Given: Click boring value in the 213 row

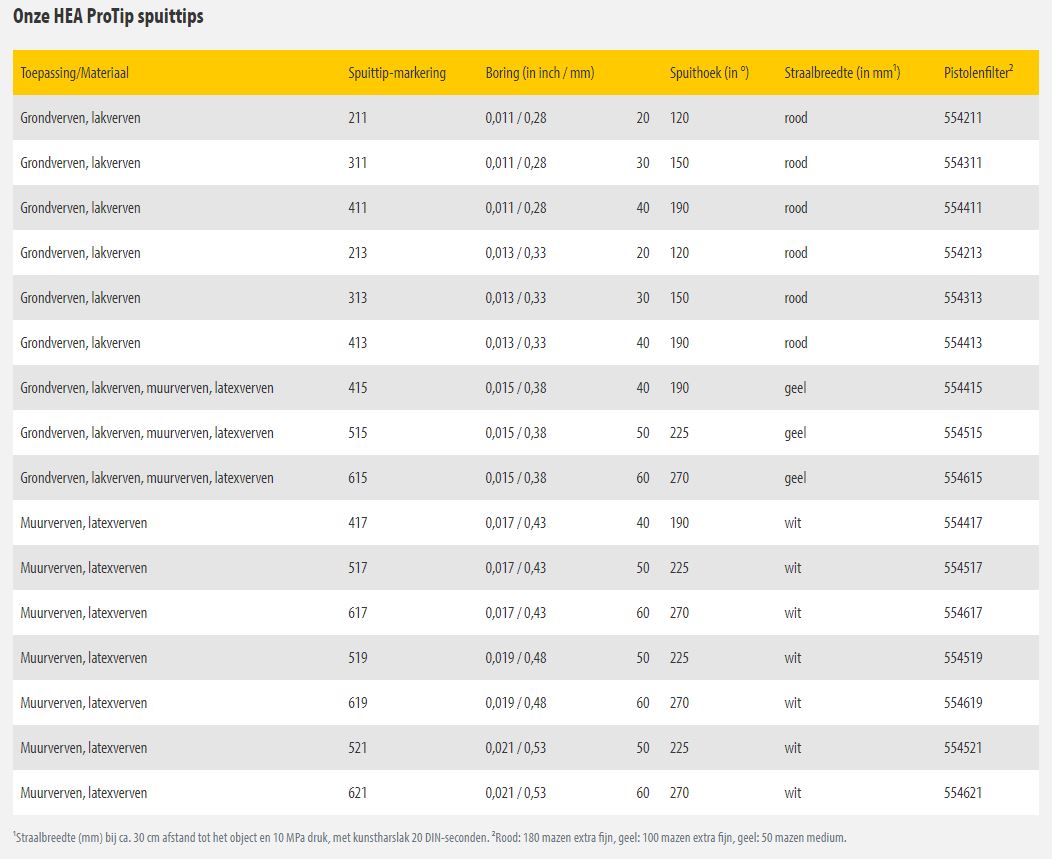Looking at the screenshot, I should (516, 253).
